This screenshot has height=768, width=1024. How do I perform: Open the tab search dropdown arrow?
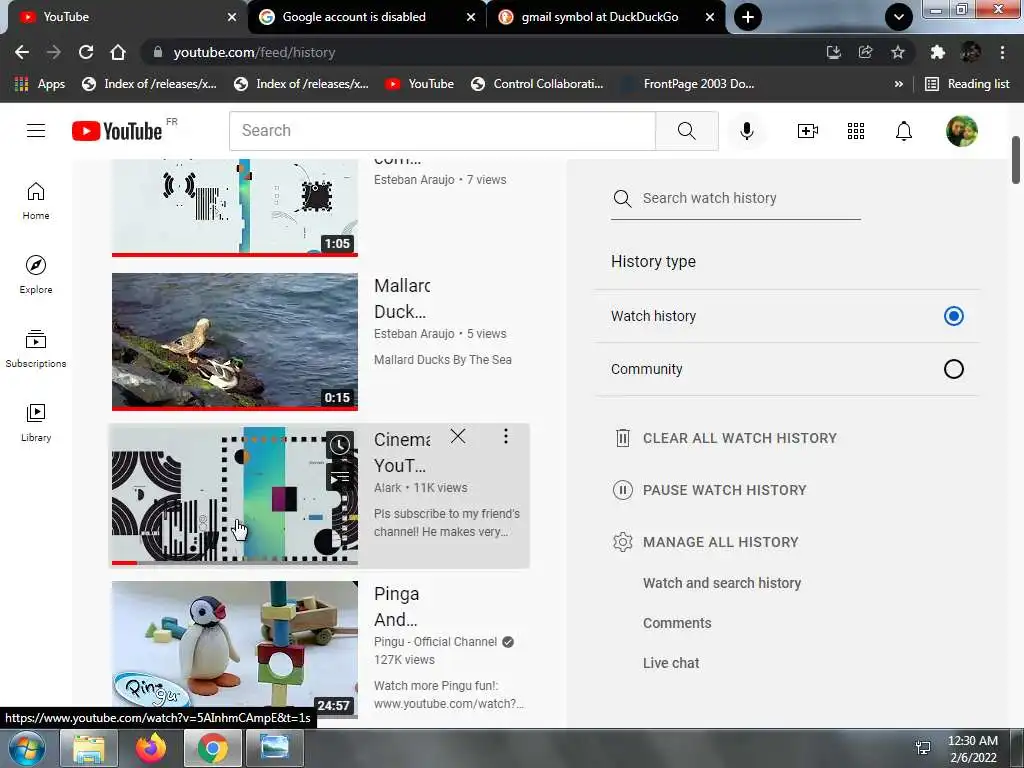coord(898,17)
